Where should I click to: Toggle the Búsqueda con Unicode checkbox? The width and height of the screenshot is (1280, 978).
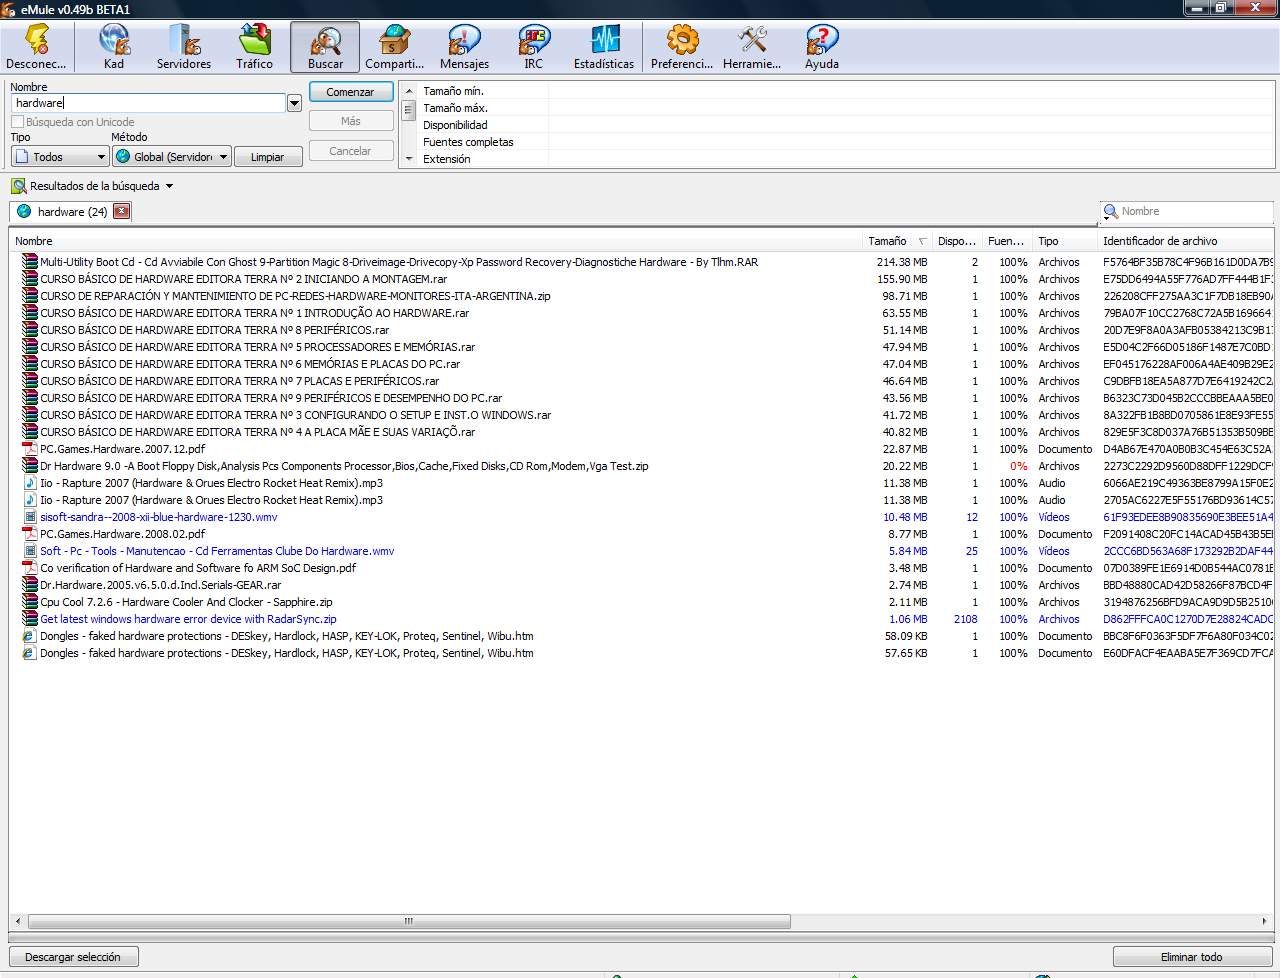tap(18, 122)
